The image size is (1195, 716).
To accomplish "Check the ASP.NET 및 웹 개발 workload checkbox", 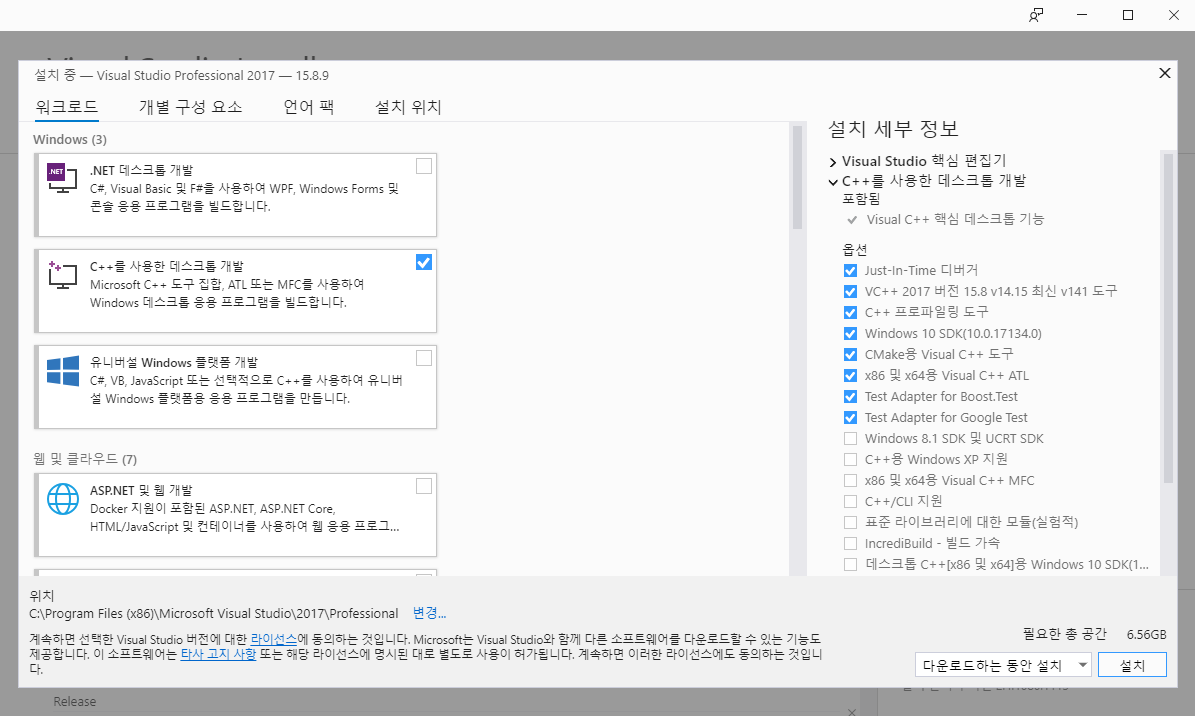I will (x=424, y=486).
